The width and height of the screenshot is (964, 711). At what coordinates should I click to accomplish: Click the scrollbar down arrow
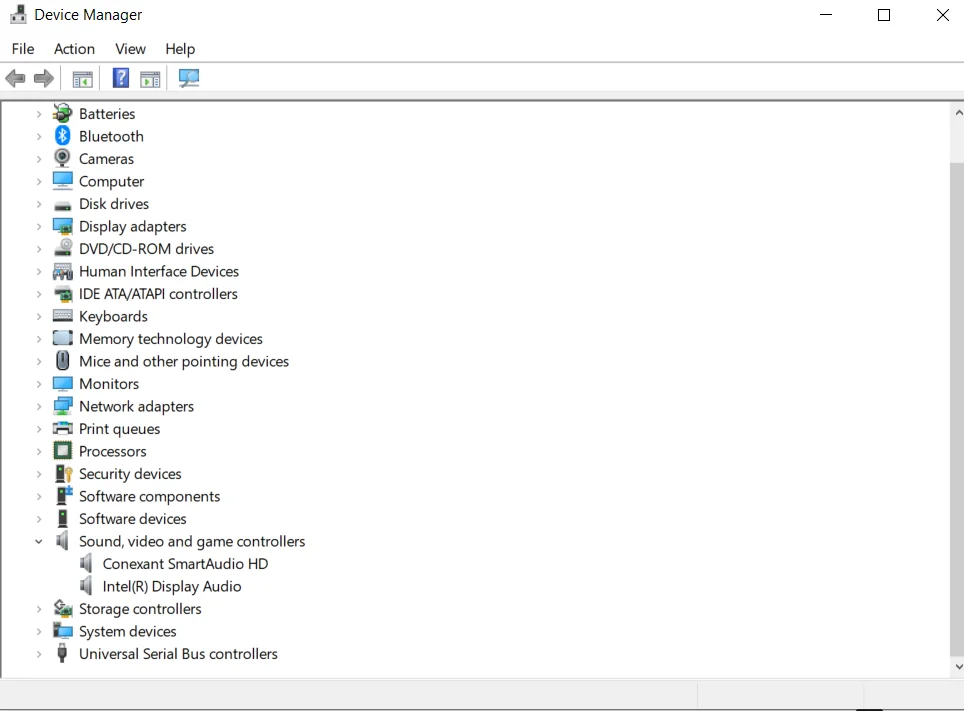[x=958, y=666]
